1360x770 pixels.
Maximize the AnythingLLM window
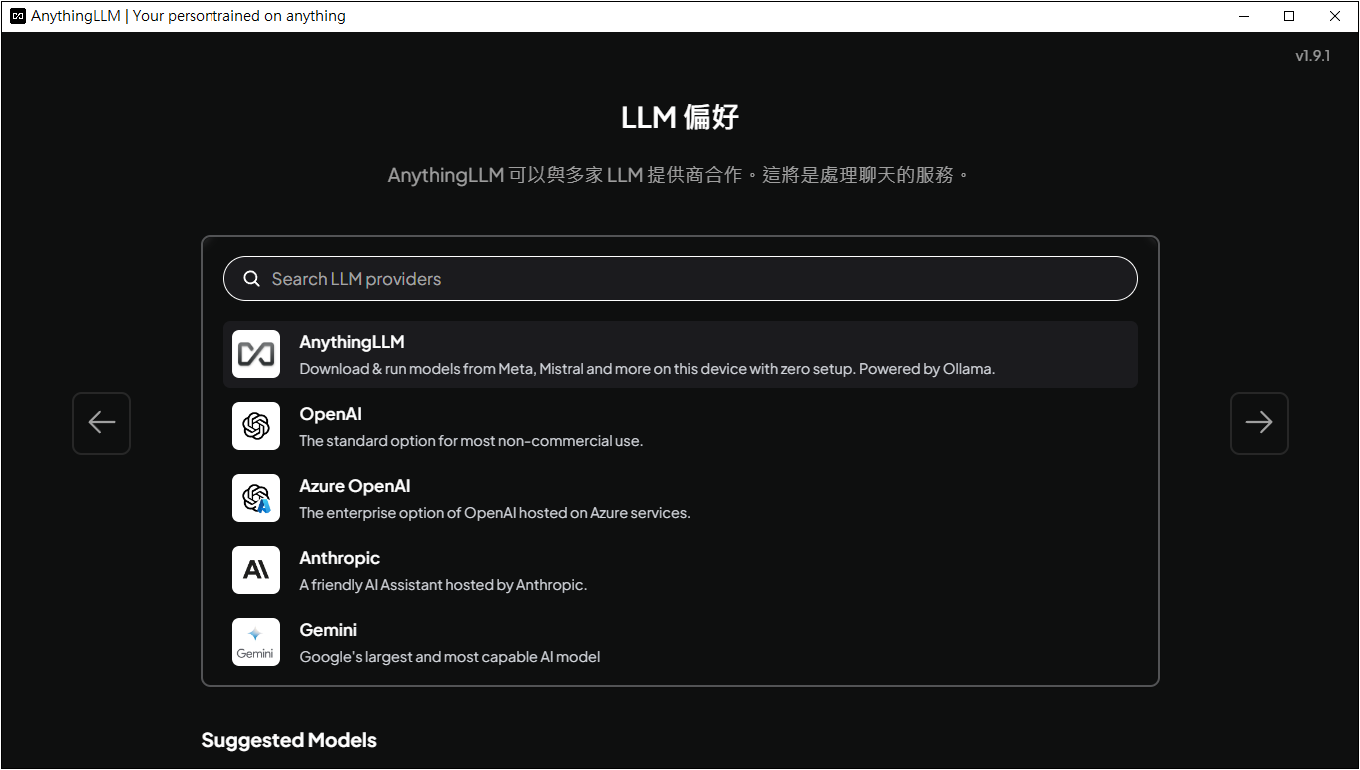point(1289,16)
